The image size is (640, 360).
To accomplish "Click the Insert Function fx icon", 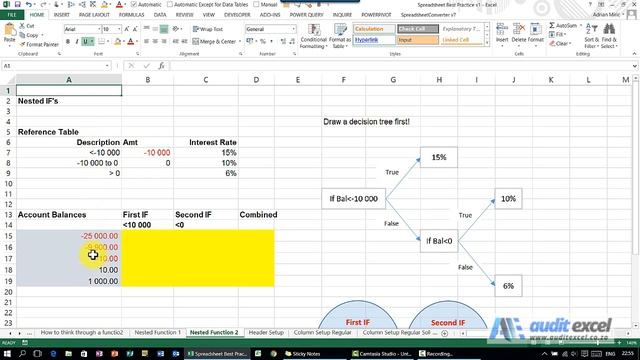I will (161, 66).
